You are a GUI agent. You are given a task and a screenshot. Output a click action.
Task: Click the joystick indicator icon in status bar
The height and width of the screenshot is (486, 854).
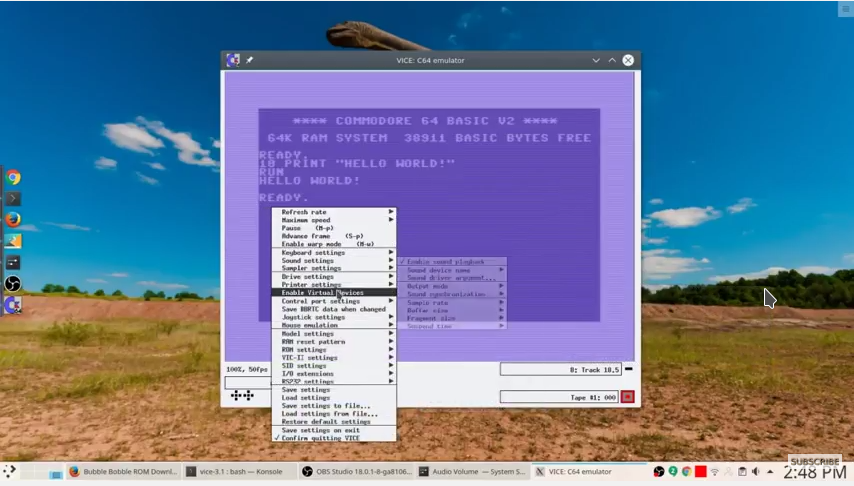coord(242,396)
